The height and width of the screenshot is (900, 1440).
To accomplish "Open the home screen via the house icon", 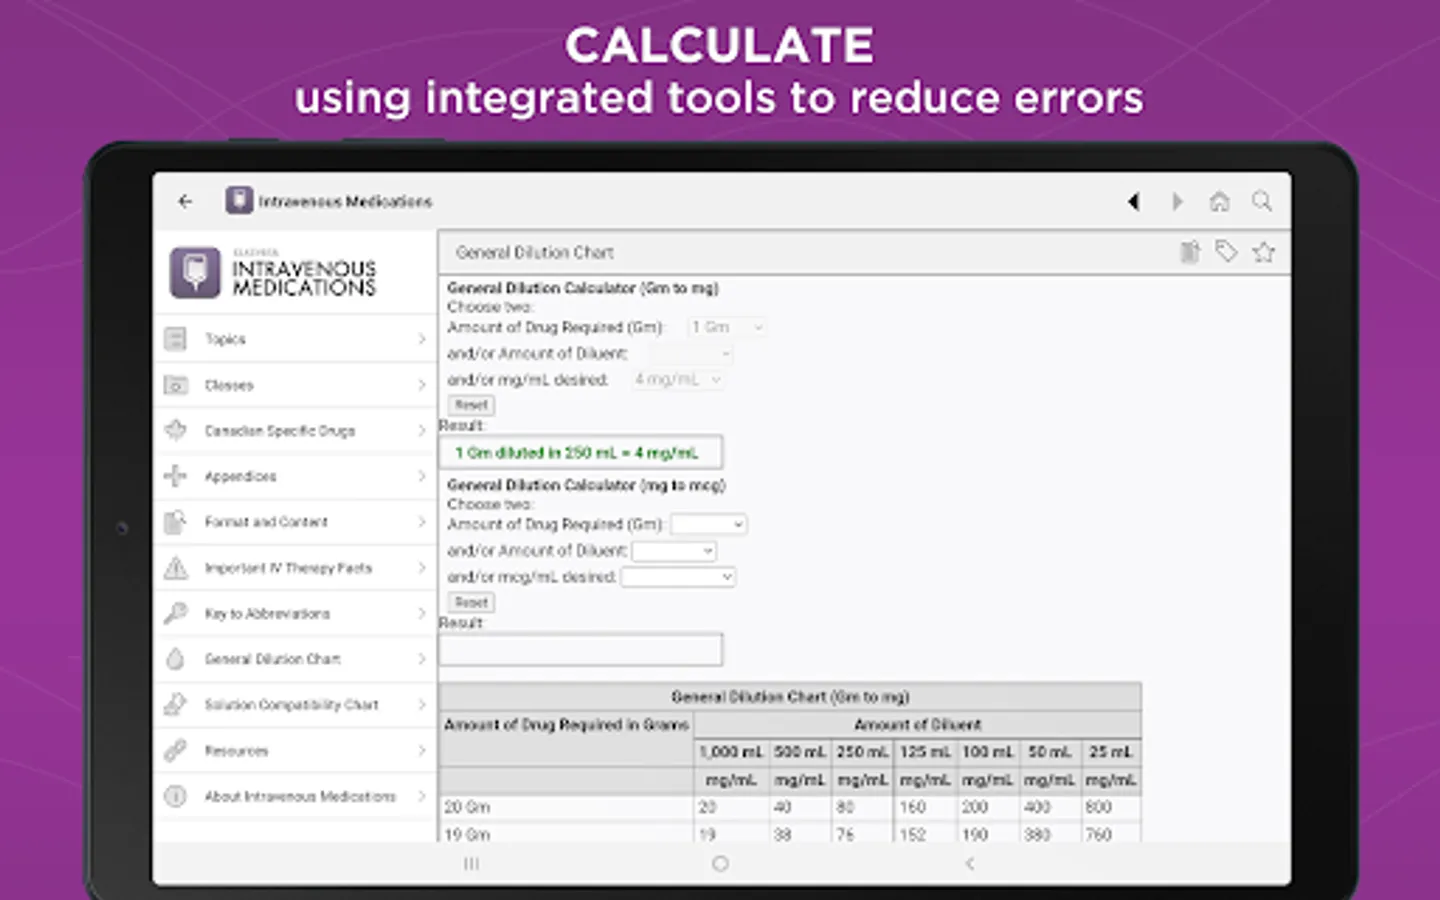I will coord(1219,201).
